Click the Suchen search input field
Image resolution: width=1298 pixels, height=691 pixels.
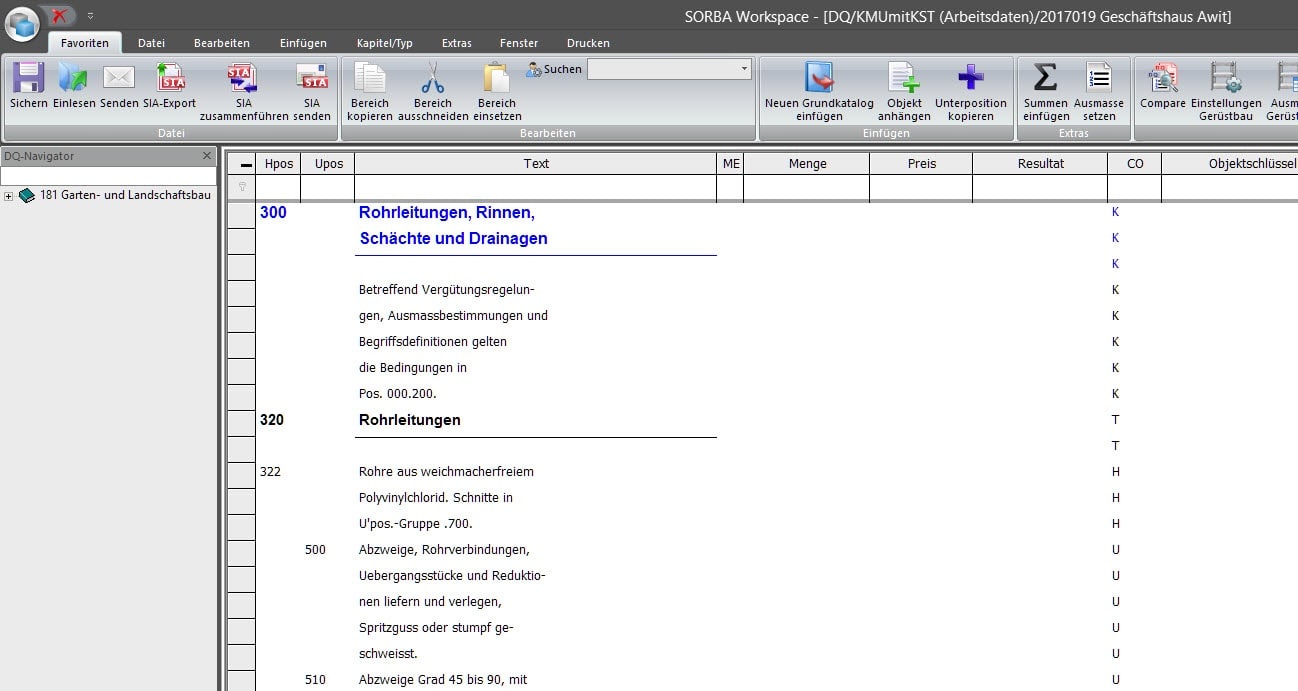click(x=662, y=69)
